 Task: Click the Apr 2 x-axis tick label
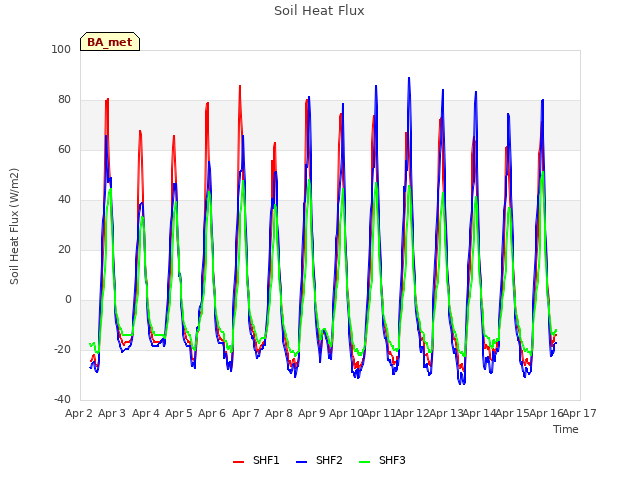tap(79, 413)
